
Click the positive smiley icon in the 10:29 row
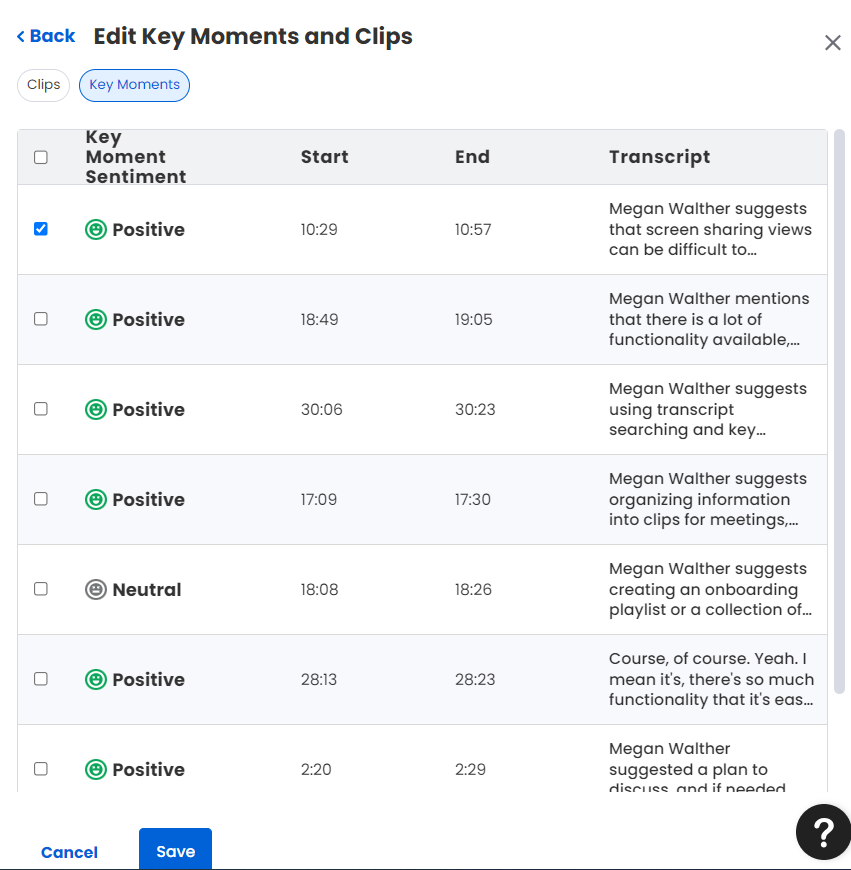click(96, 229)
